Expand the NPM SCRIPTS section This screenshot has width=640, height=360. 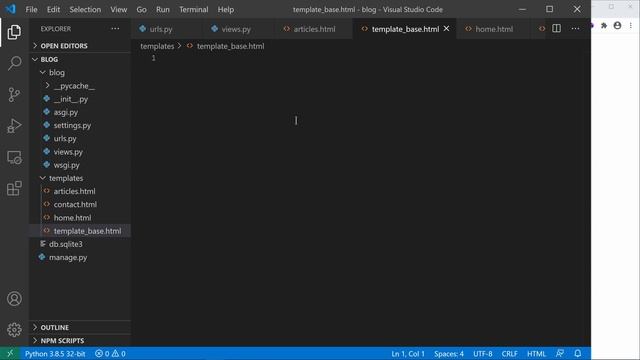click(80, 340)
